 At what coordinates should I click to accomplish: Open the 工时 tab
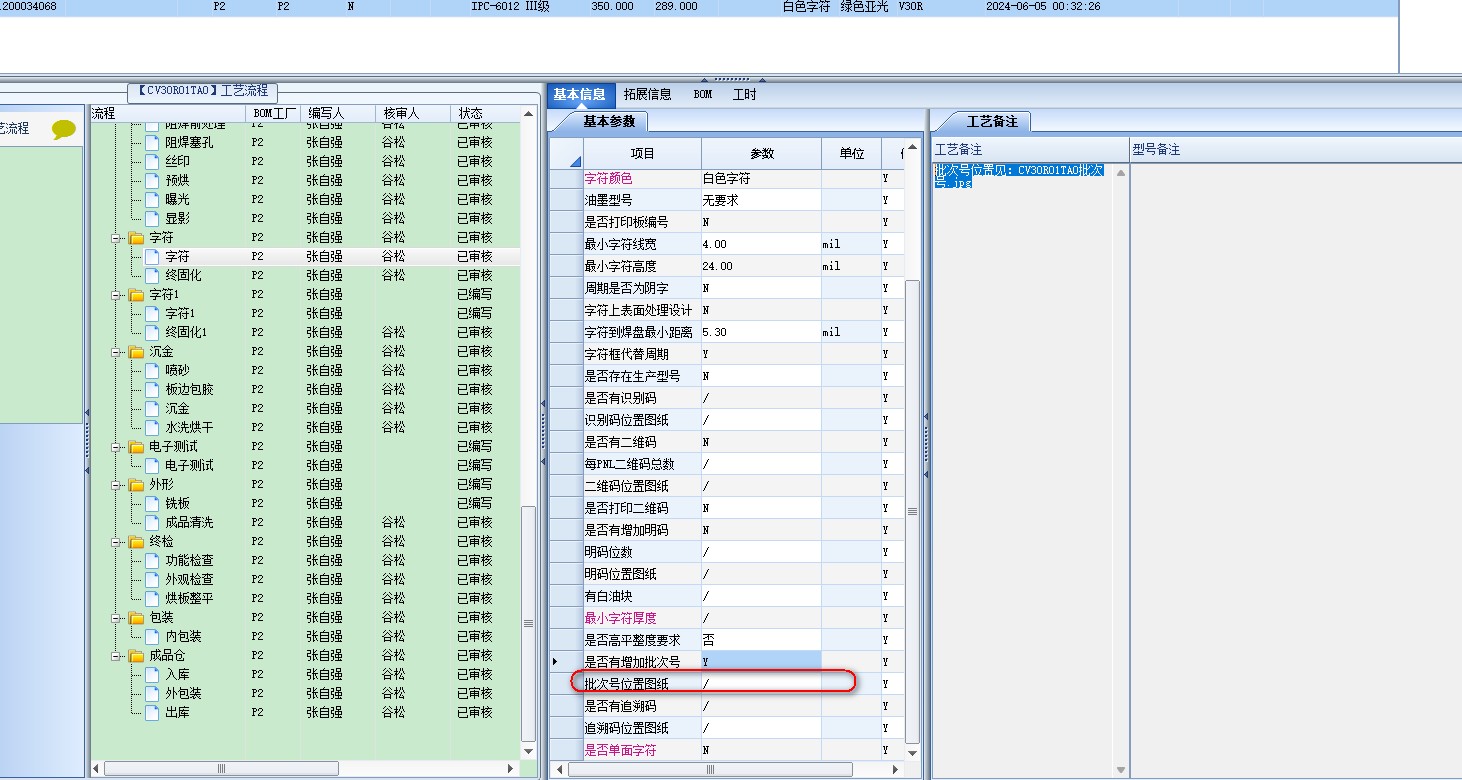744,95
